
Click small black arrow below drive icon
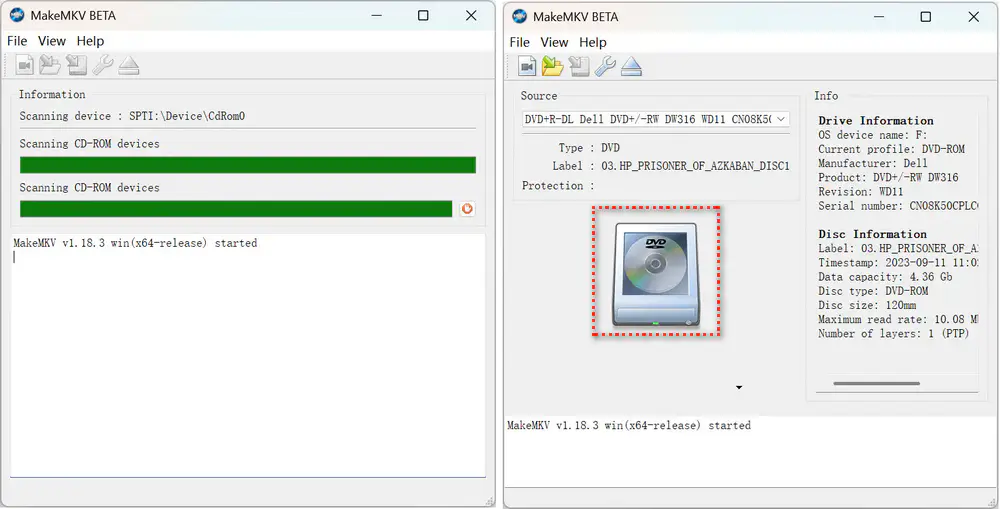point(739,387)
